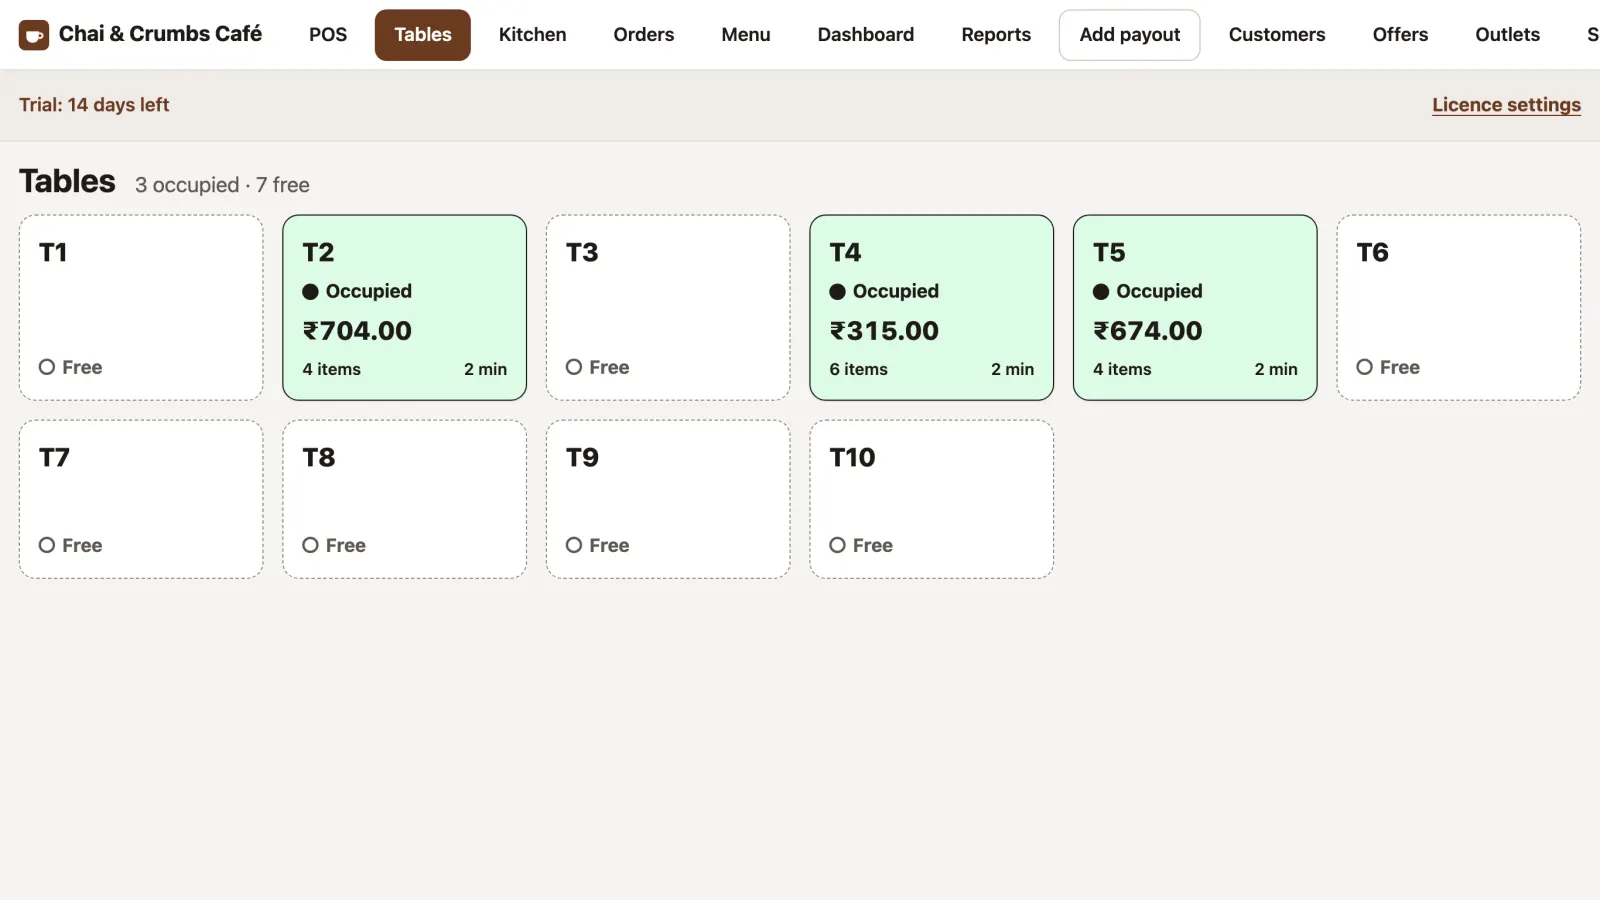Click the ₹315.00 amount on T4
Image resolution: width=1600 pixels, height=900 pixels.
(884, 331)
